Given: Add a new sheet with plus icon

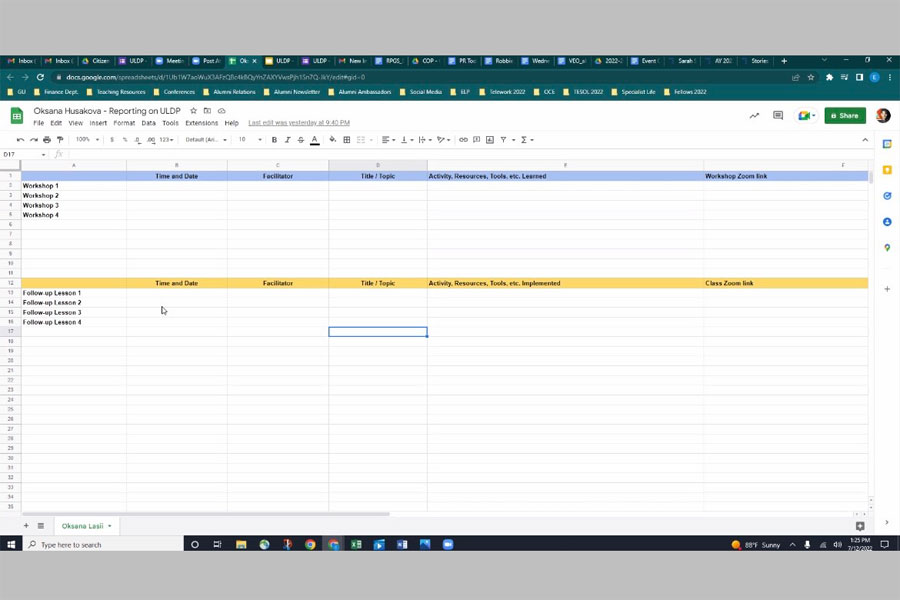Looking at the screenshot, I should click(x=26, y=526).
